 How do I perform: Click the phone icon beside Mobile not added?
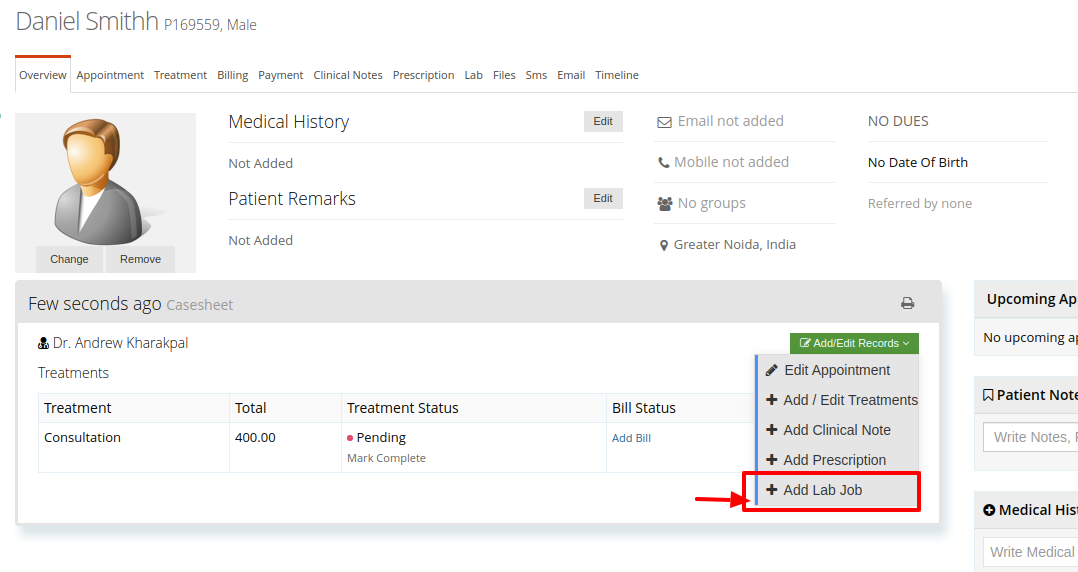pos(663,163)
